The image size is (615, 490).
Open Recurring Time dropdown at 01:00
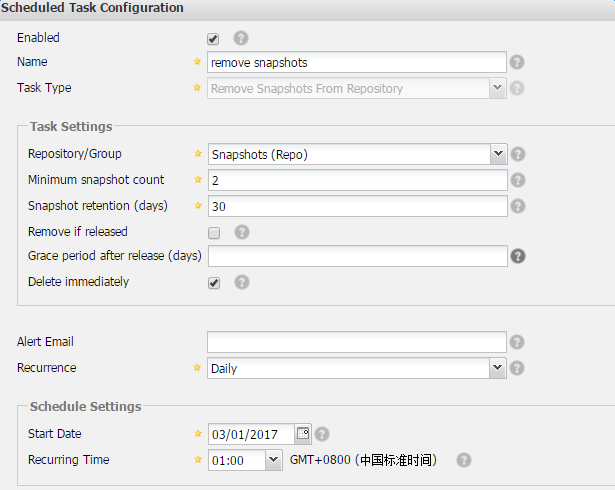pos(273,460)
